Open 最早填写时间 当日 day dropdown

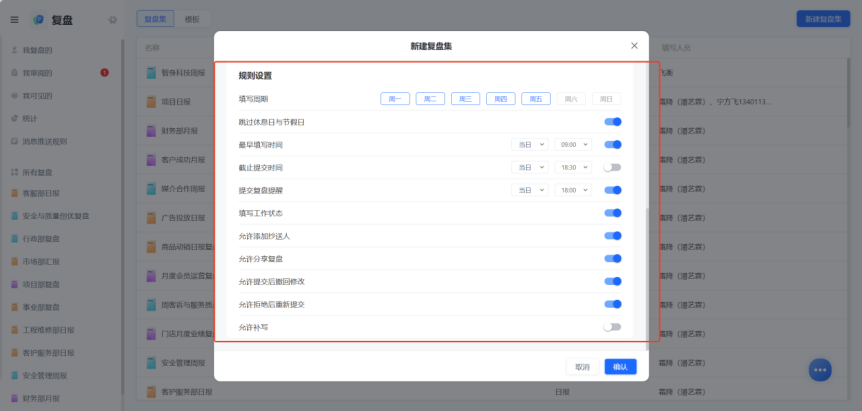point(530,145)
